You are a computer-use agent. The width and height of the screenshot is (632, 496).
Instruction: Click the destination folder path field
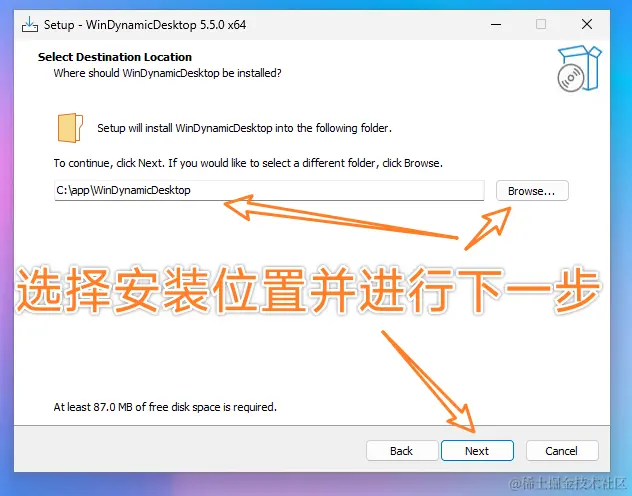(x=269, y=190)
